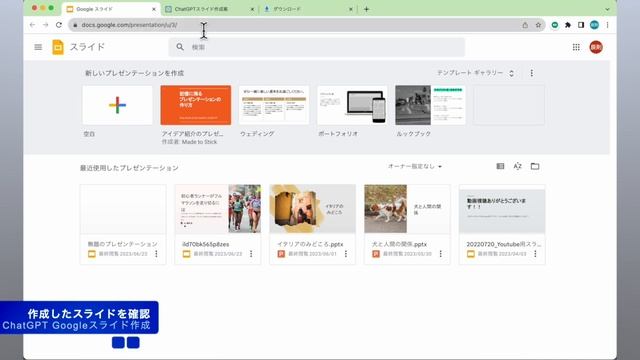Toggle the browser side panel

click(x=581, y=25)
